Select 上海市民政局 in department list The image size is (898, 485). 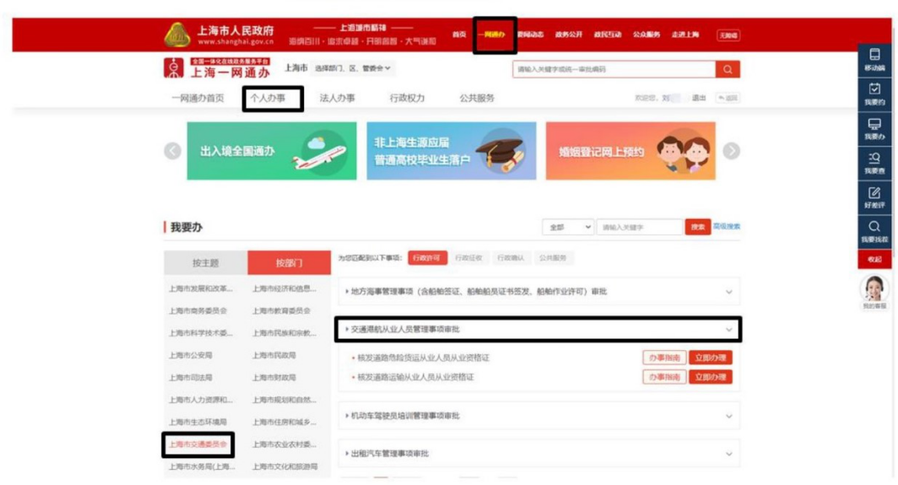[x=274, y=356]
